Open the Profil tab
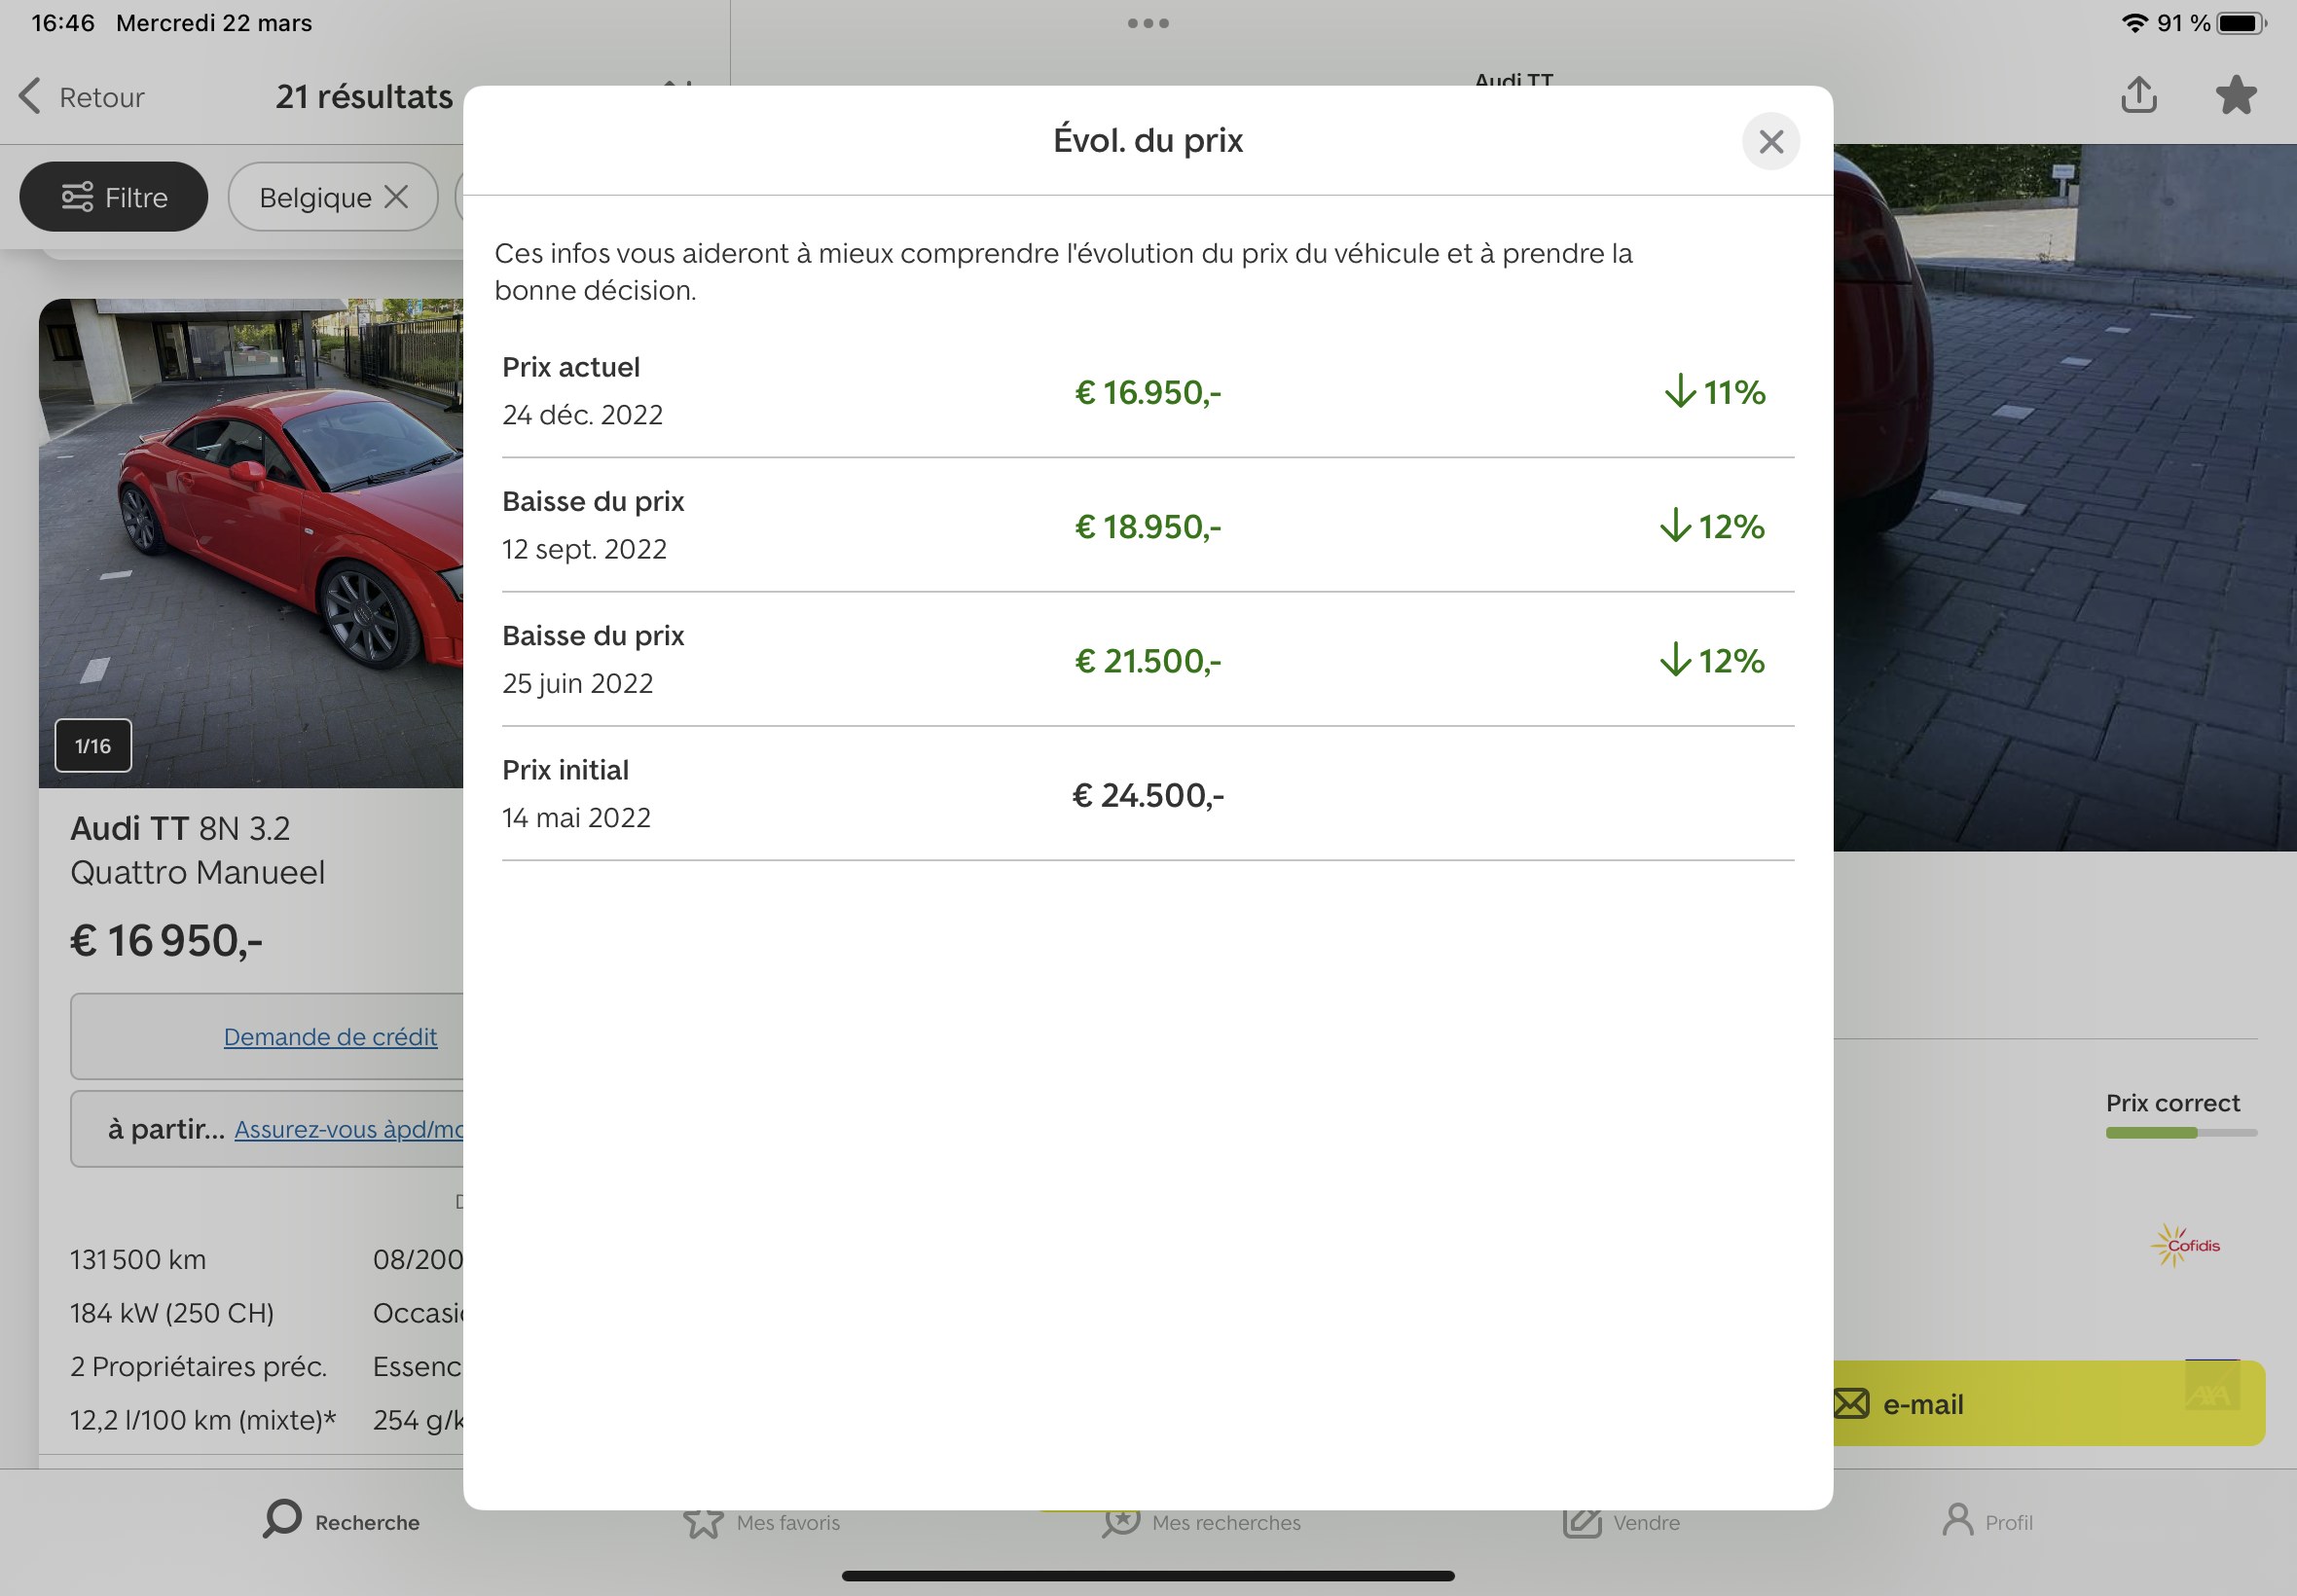 click(x=1988, y=1521)
